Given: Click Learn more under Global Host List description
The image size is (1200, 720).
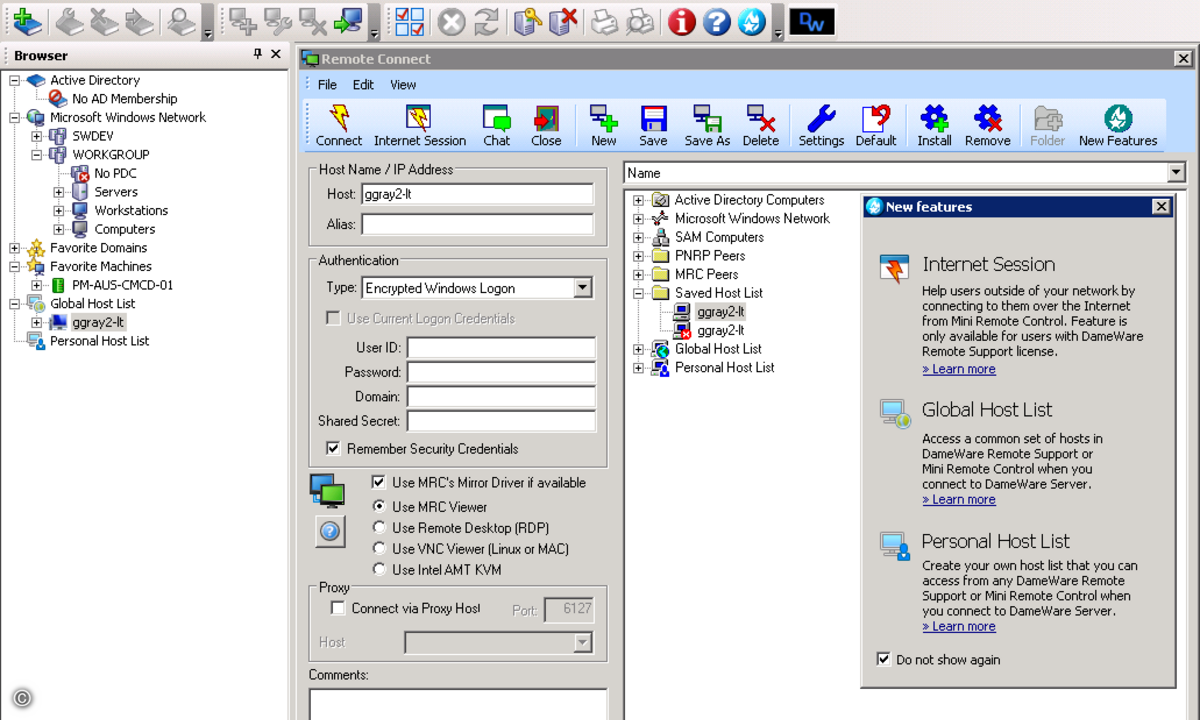Looking at the screenshot, I should (x=959, y=499).
